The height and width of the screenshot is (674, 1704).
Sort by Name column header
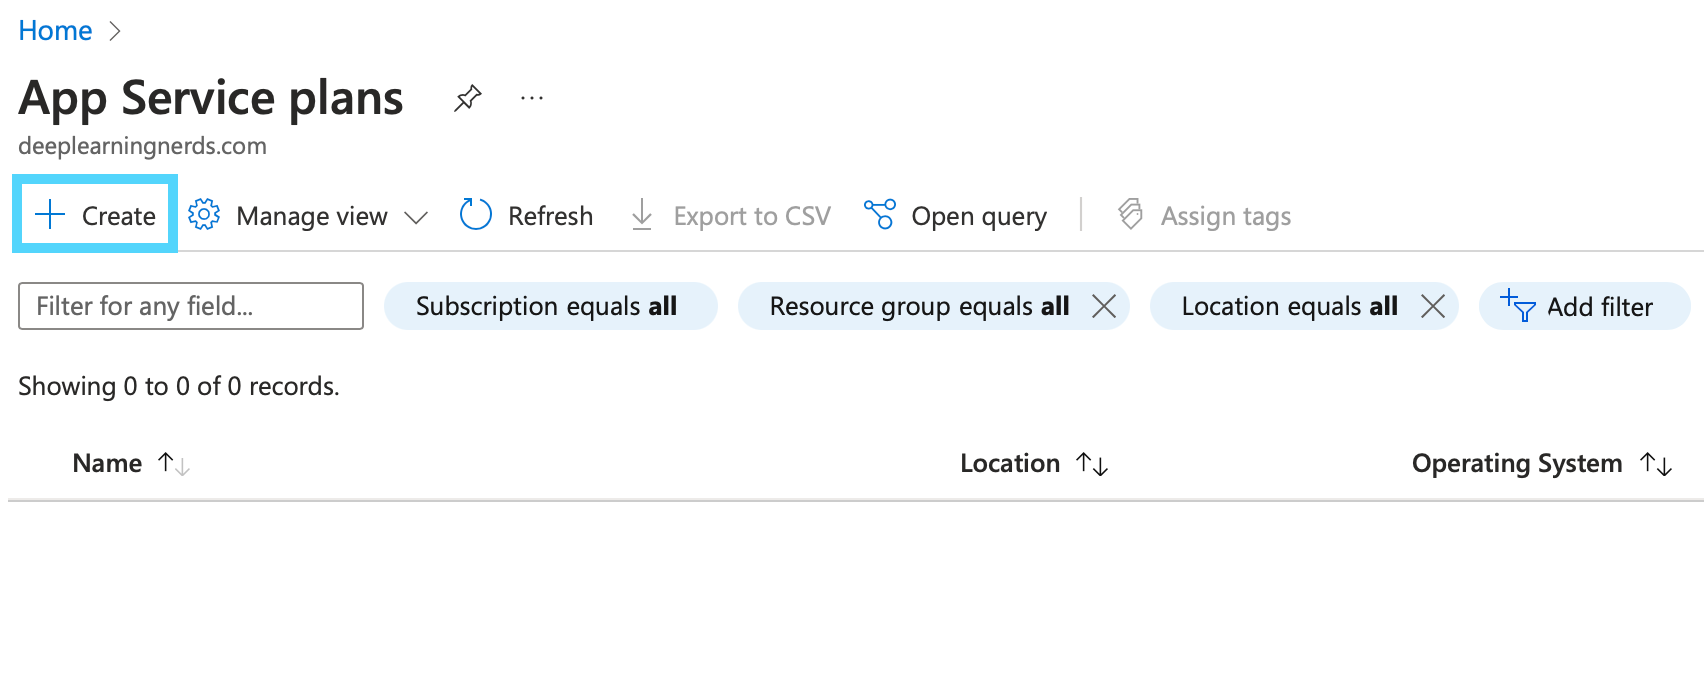pos(107,463)
